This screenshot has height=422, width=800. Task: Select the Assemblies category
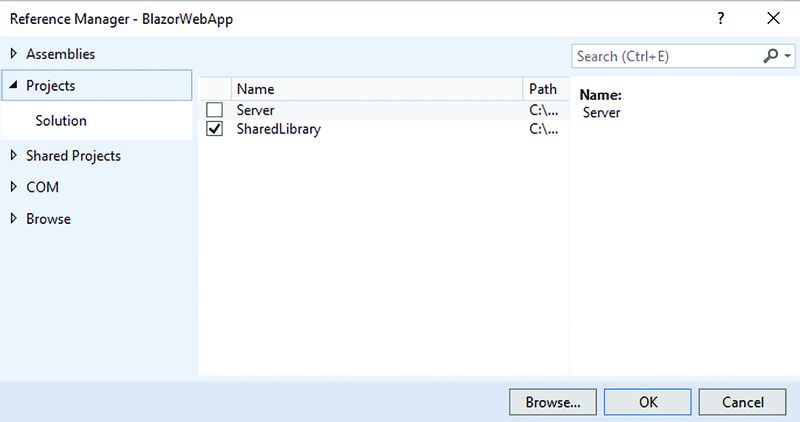click(x=61, y=54)
